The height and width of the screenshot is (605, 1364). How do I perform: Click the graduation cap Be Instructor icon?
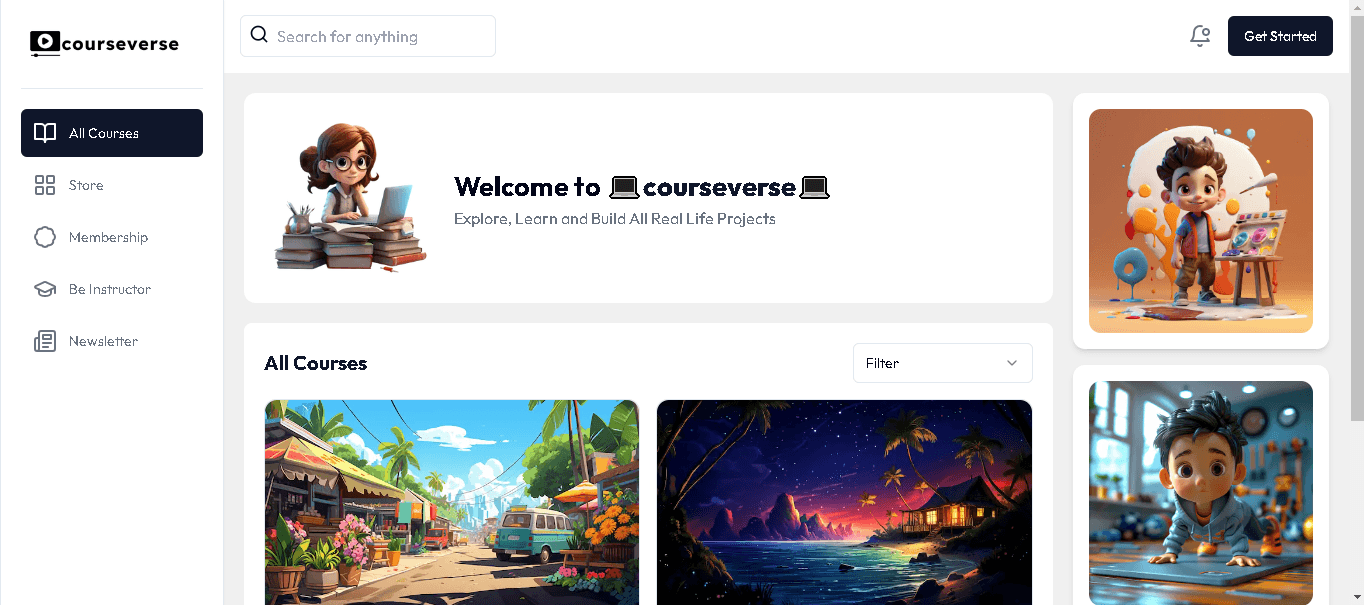(x=45, y=289)
